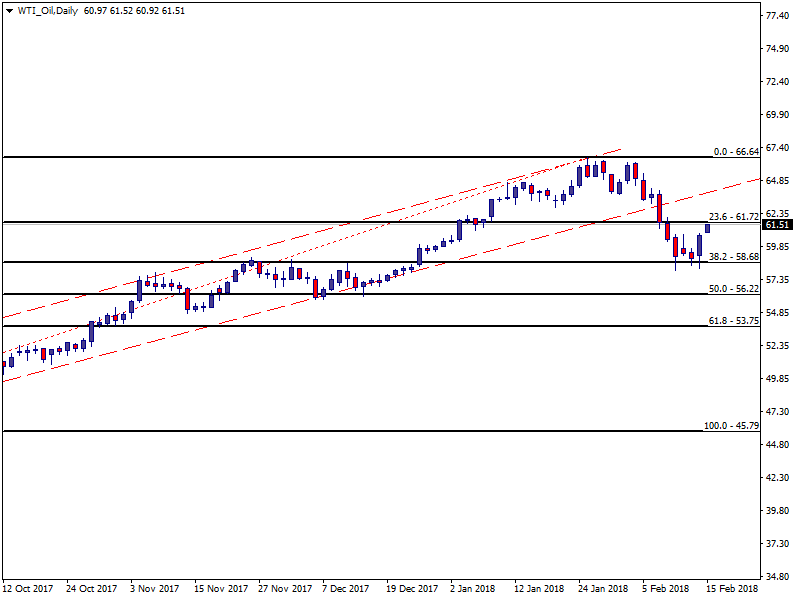Click 34.80 on the price axis
The height and width of the screenshot is (600, 800).
tap(778, 577)
